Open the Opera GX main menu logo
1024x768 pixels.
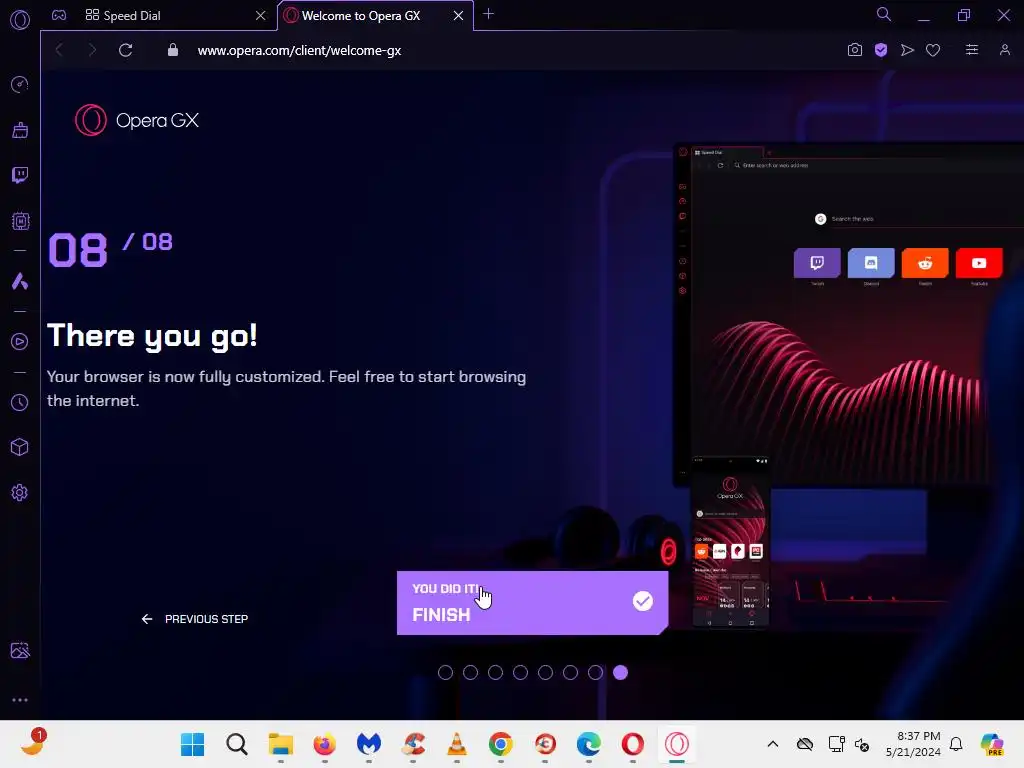[x=20, y=20]
